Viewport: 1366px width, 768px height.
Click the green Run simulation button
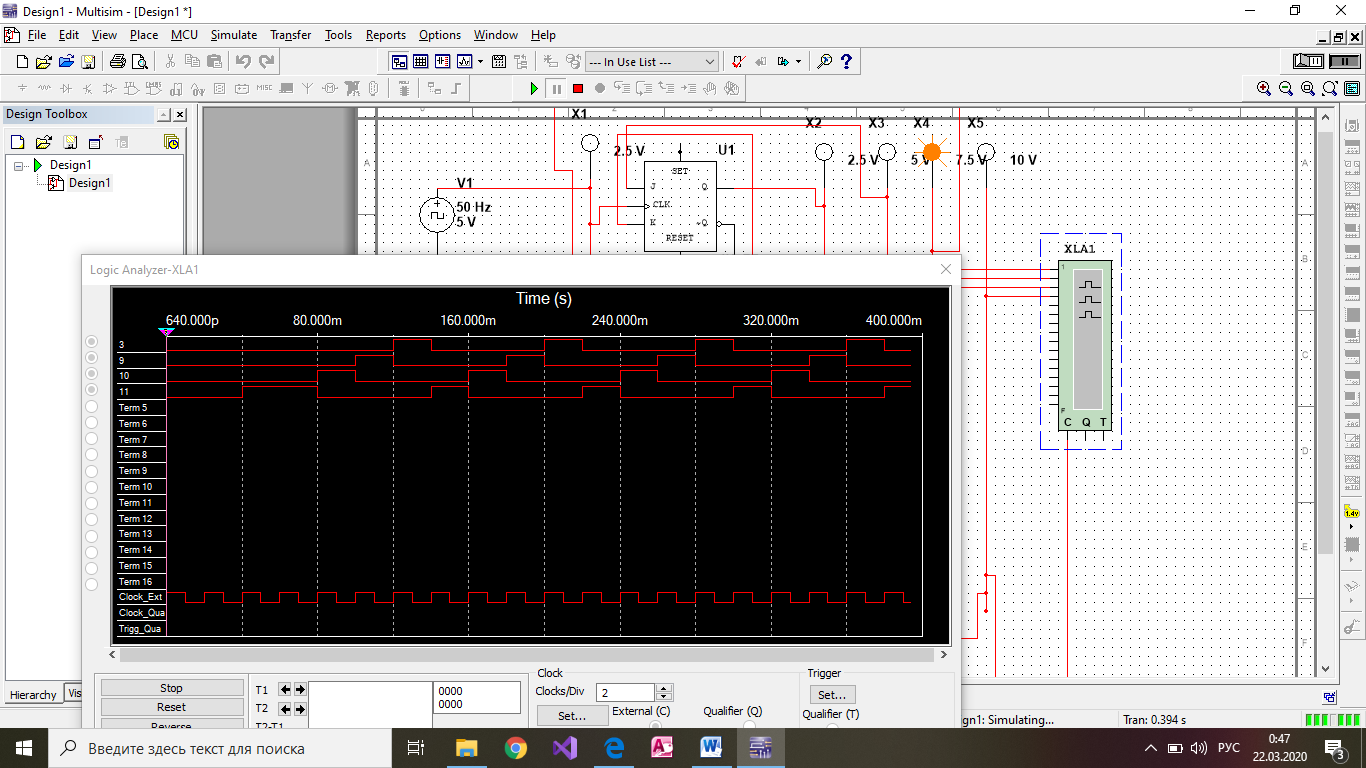click(x=534, y=89)
